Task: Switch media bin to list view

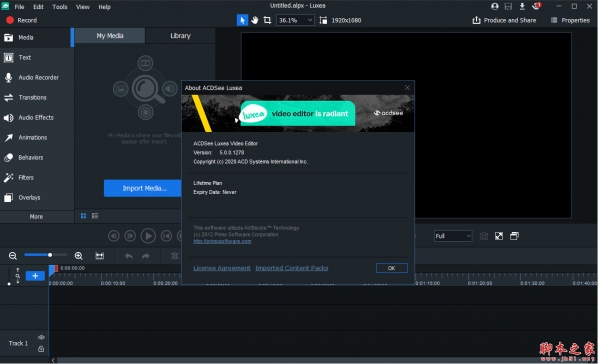Action: [95, 216]
